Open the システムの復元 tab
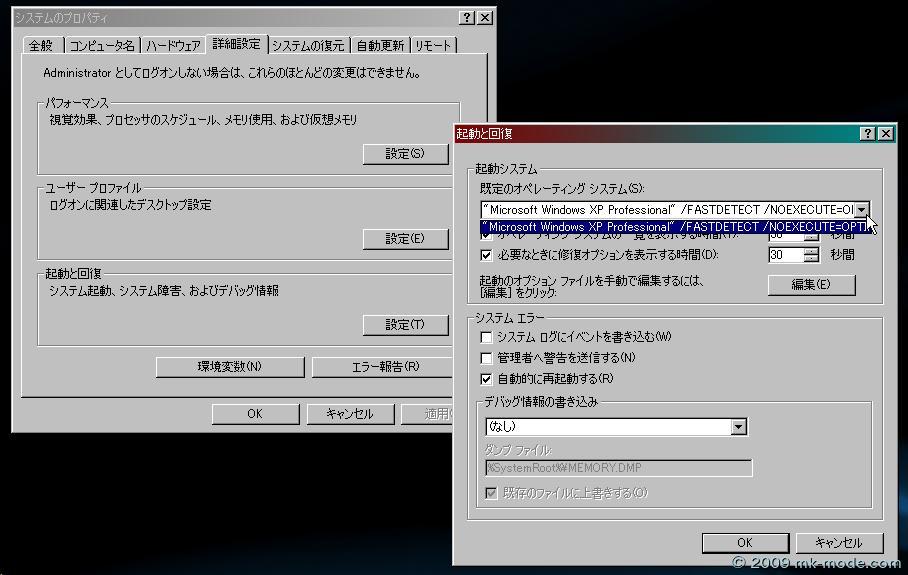 309,45
